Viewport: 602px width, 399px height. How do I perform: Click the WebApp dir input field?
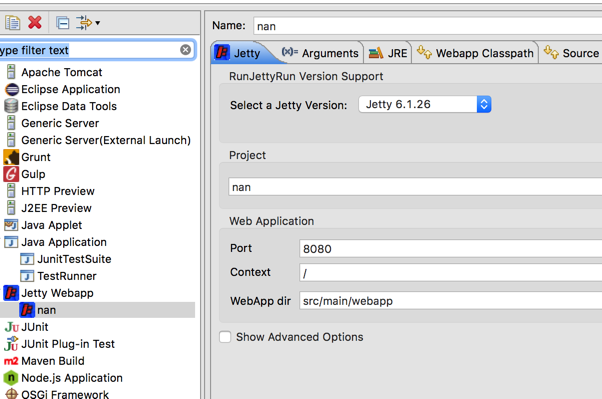(450, 301)
